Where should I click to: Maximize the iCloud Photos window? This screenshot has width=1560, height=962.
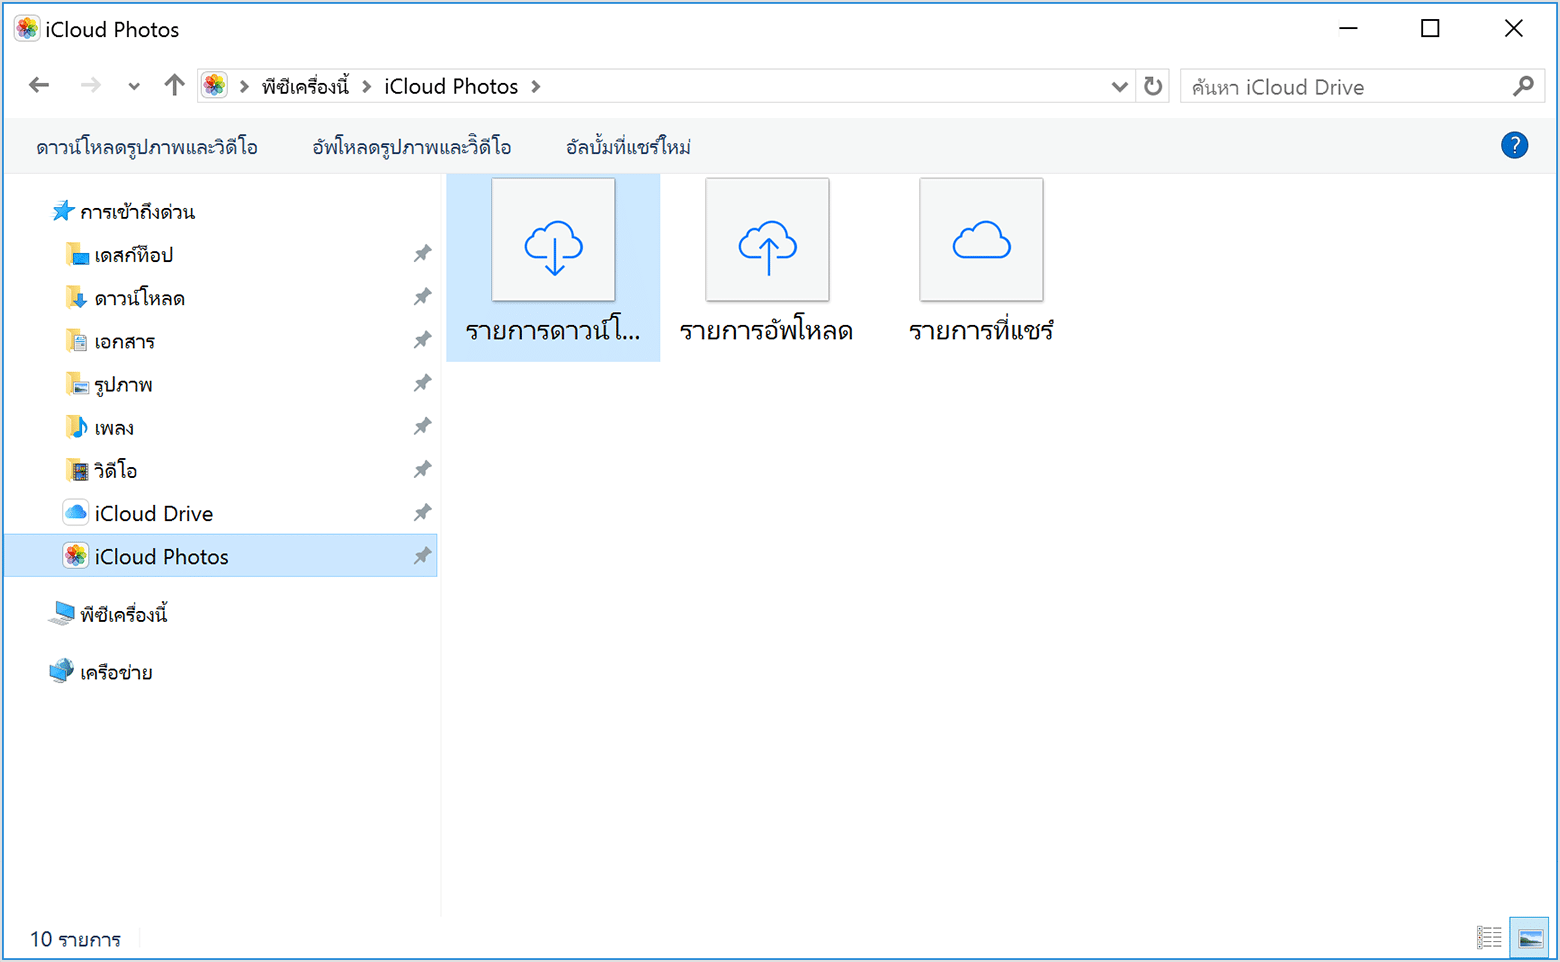[1430, 29]
